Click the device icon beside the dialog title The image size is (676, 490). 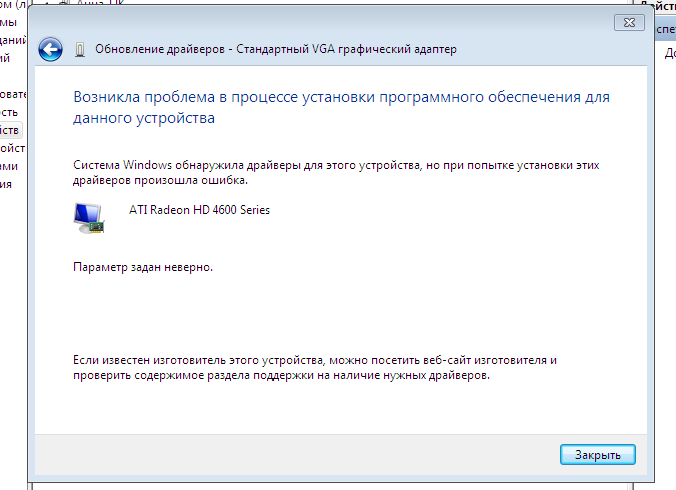(x=80, y=50)
